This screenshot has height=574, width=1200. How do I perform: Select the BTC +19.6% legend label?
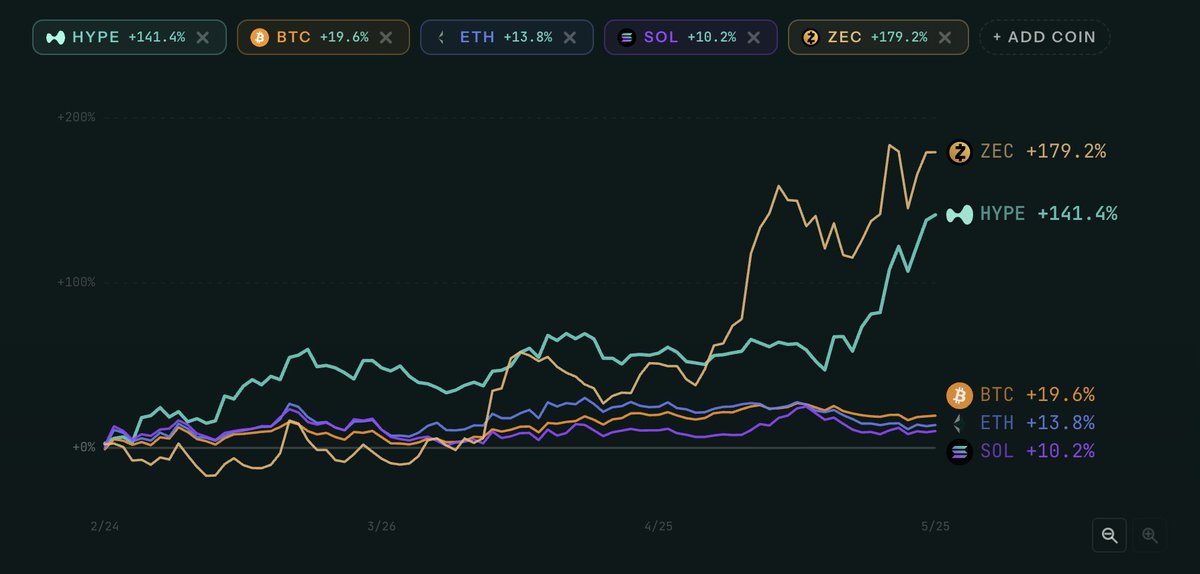pyautogui.click(x=1037, y=394)
